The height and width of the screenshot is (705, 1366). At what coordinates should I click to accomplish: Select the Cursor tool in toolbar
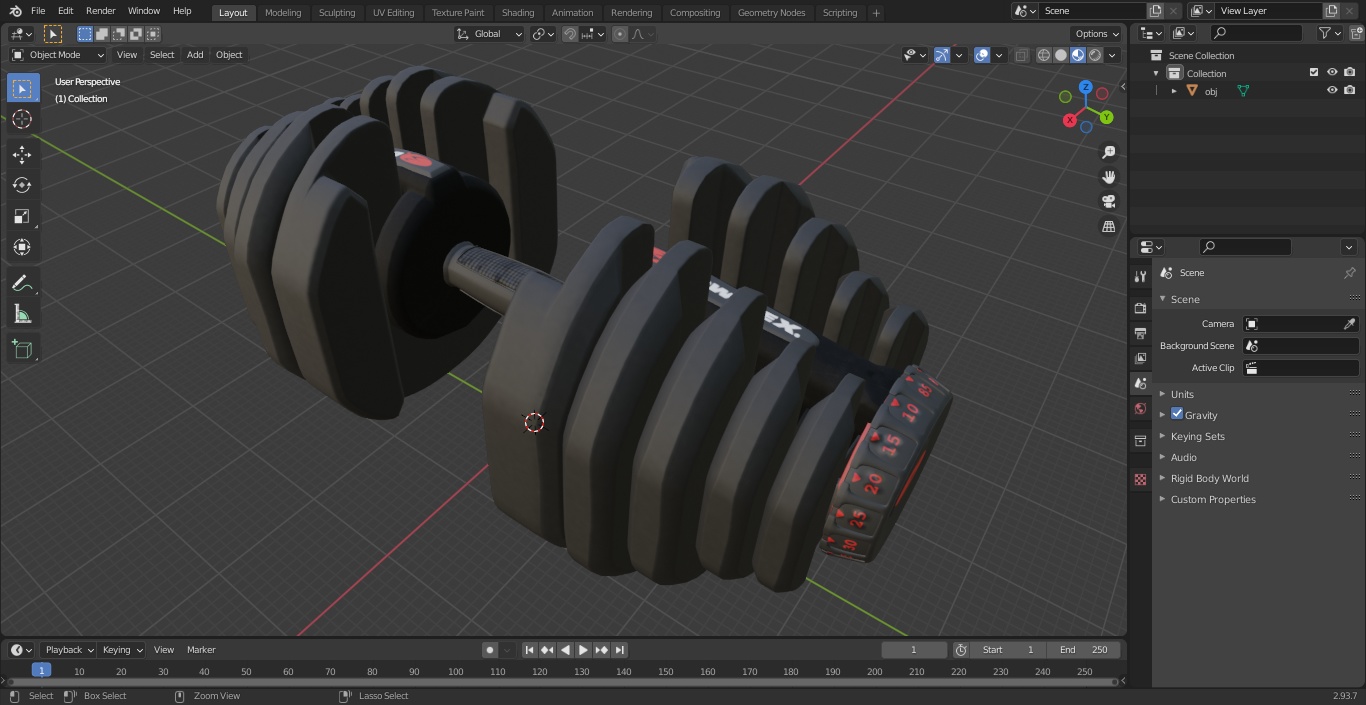point(22,119)
